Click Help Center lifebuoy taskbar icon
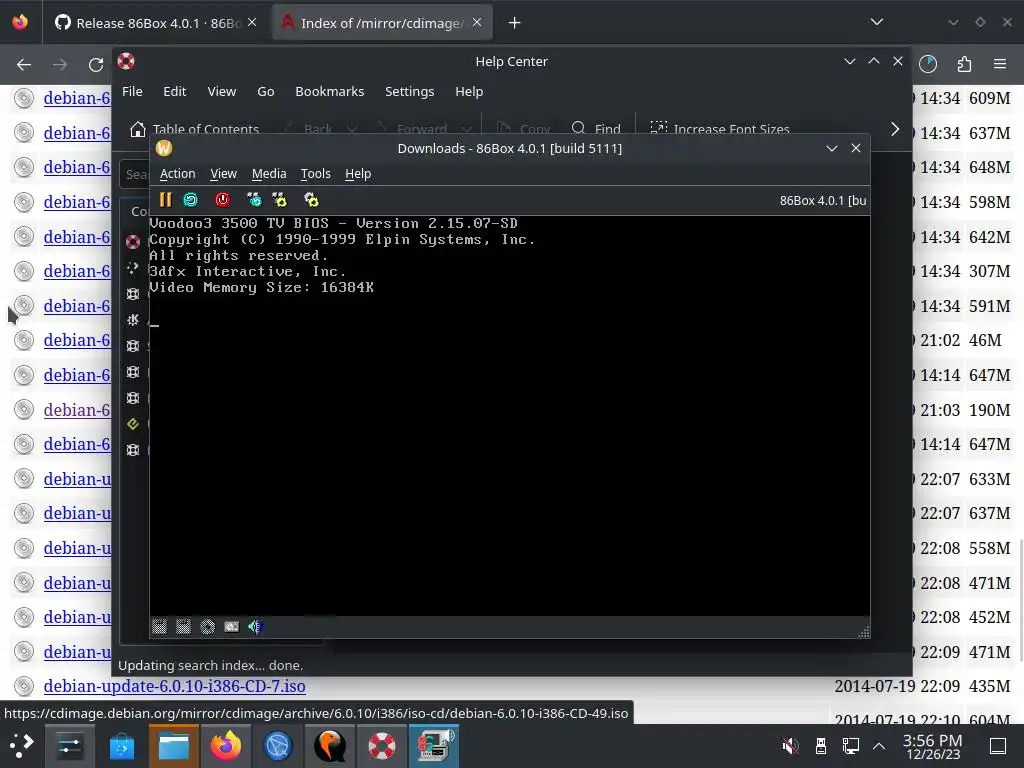Viewport: 1024px width, 768px height. [381, 746]
